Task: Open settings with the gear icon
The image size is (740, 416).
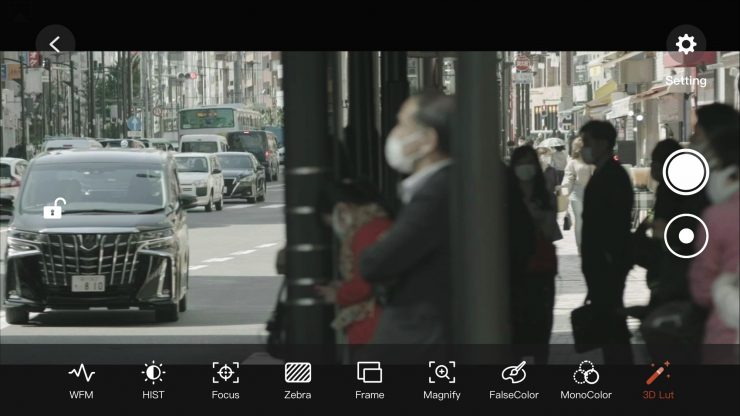Action: point(686,45)
